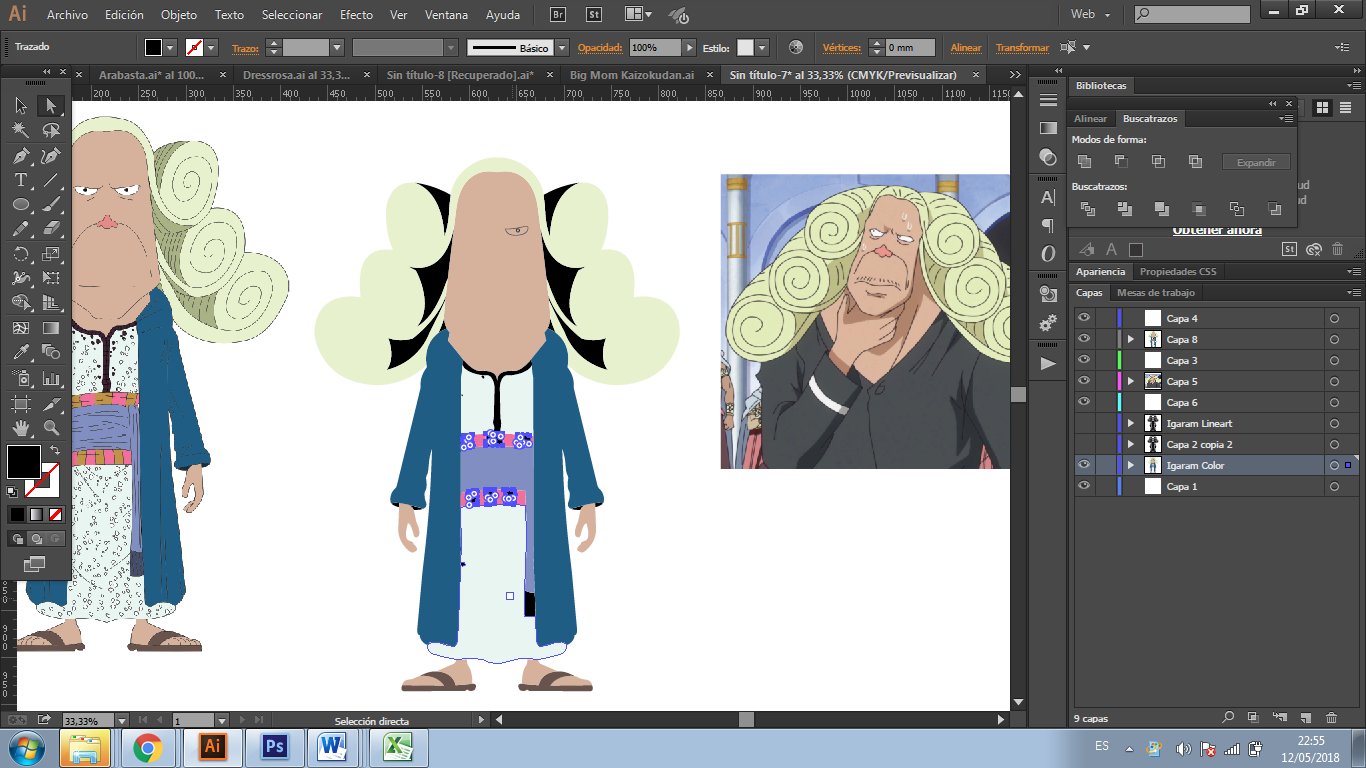Click the Trazo label link

pyautogui.click(x=245, y=48)
